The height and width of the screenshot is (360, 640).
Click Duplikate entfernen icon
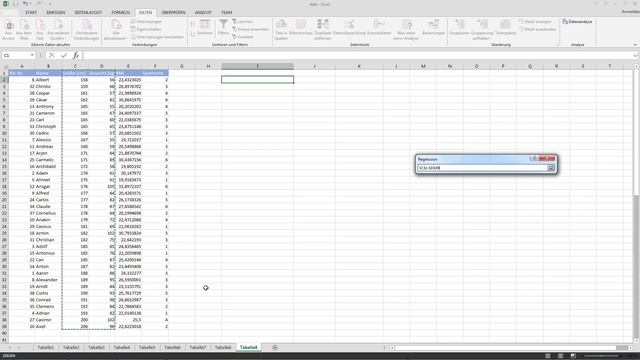pos(322,29)
